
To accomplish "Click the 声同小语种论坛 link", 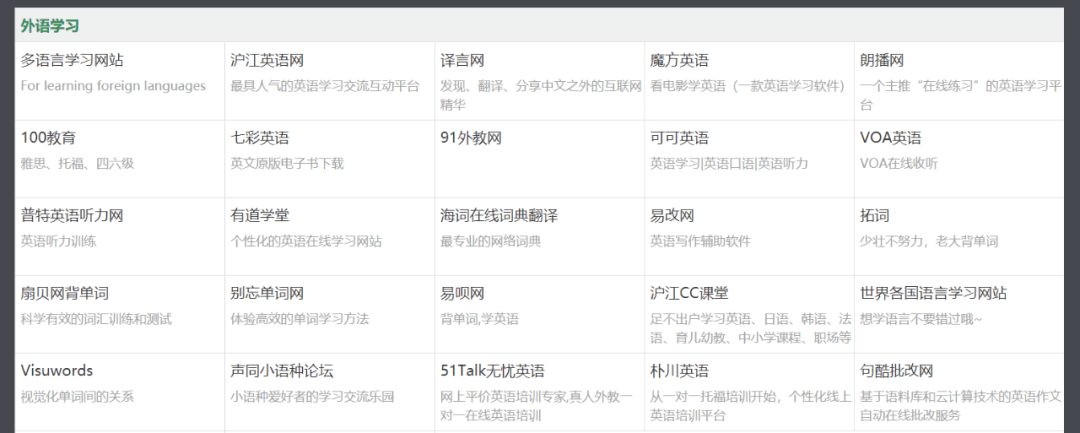I will tap(282, 371).
